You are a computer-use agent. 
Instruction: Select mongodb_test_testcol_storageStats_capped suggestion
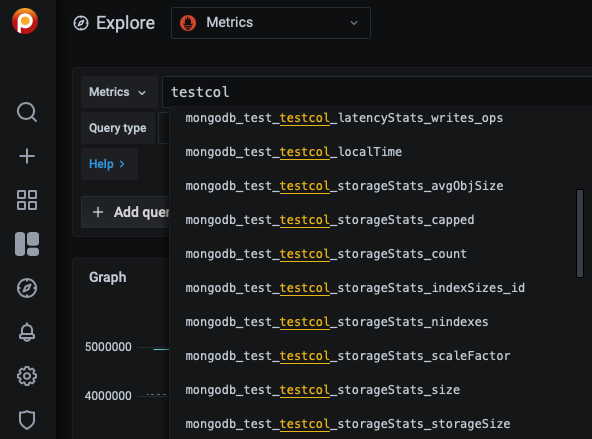click(x=381, y=220)
